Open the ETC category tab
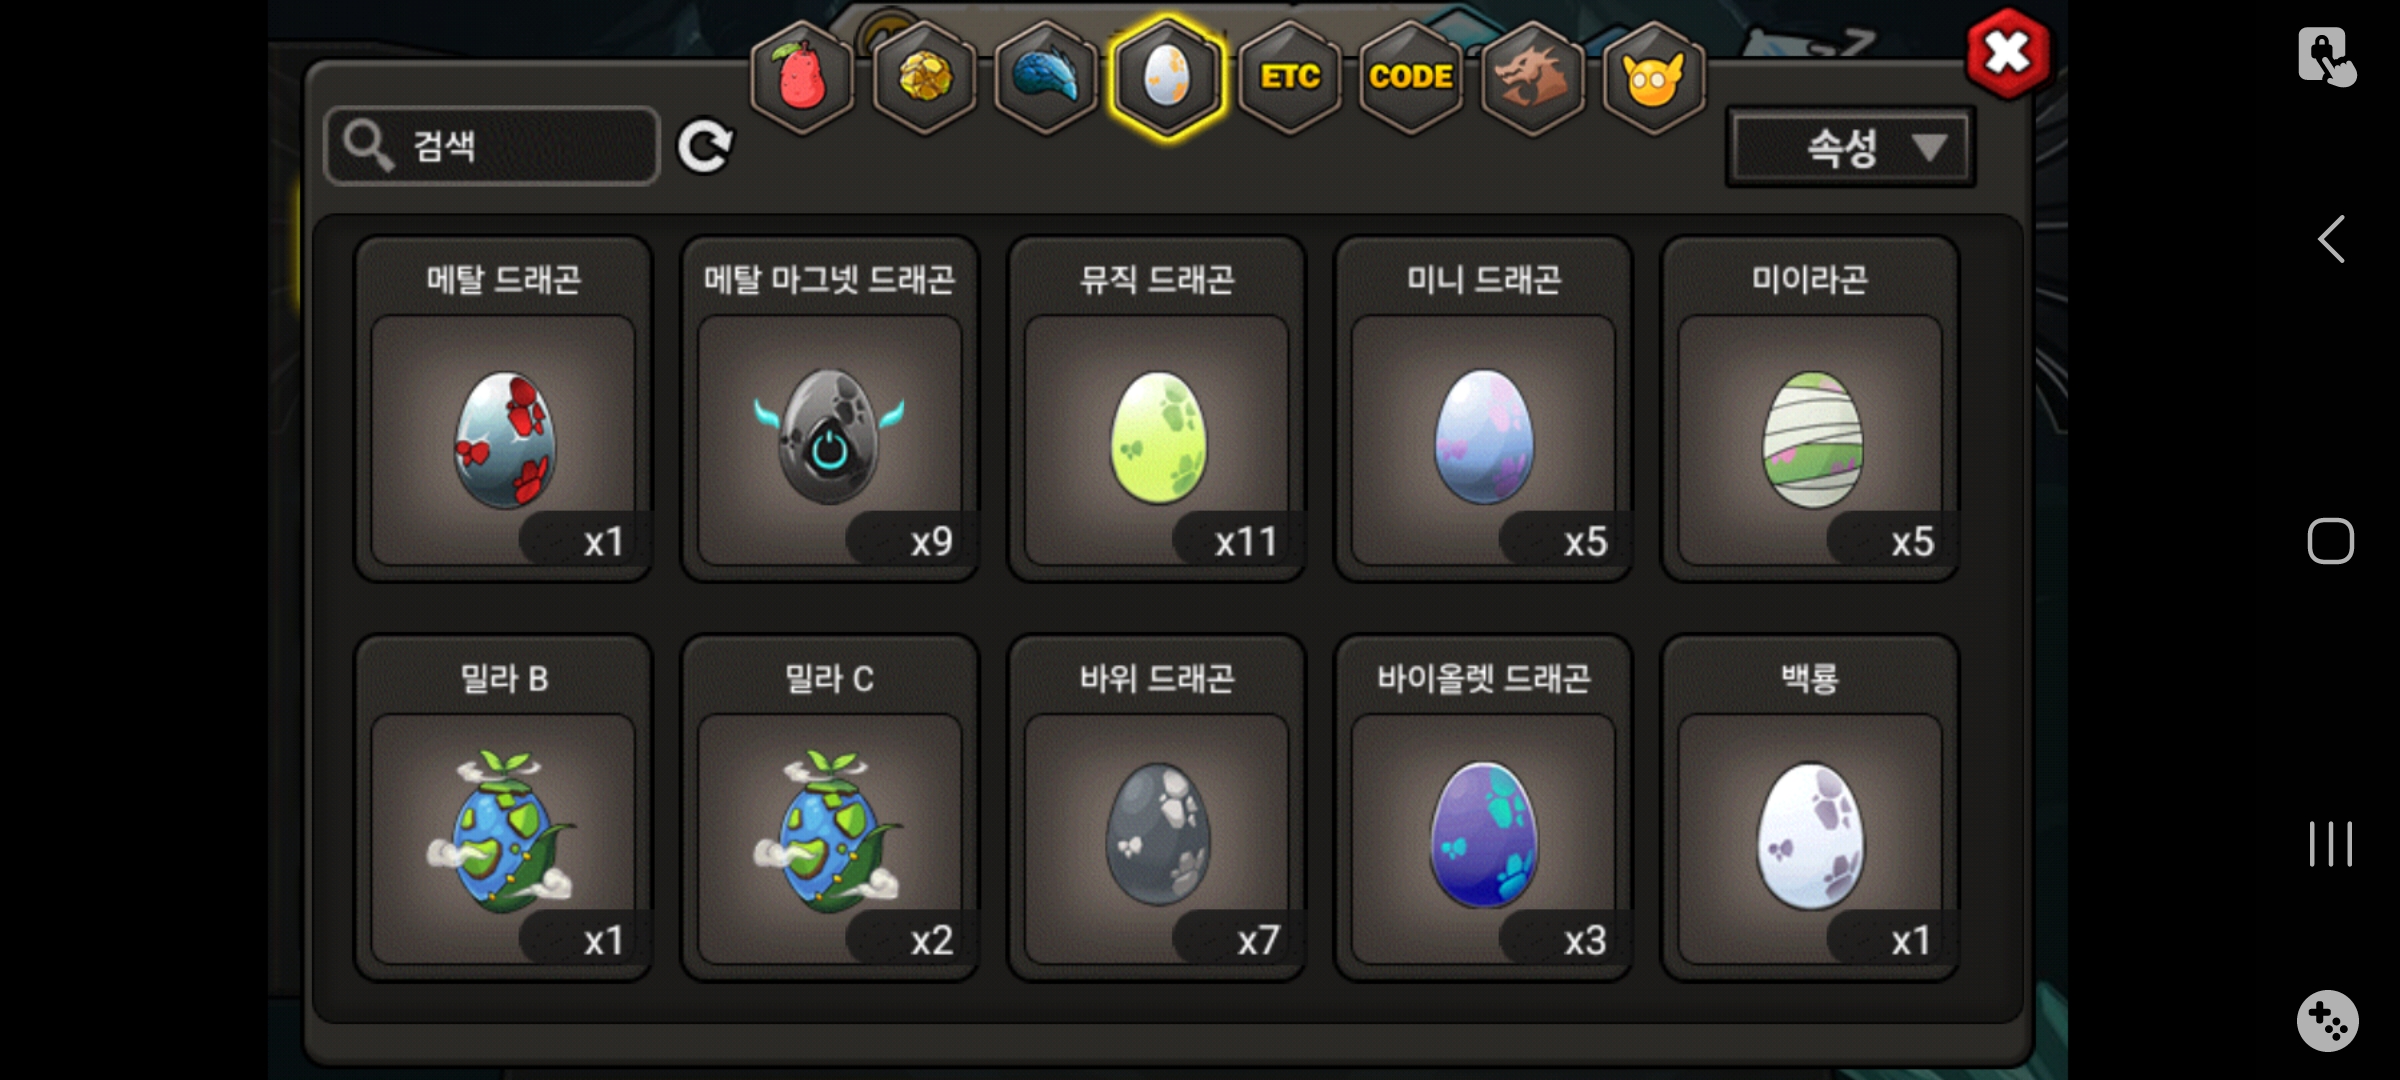The width and height of the screenshot is (2400, 1080). pos(1290,77)
